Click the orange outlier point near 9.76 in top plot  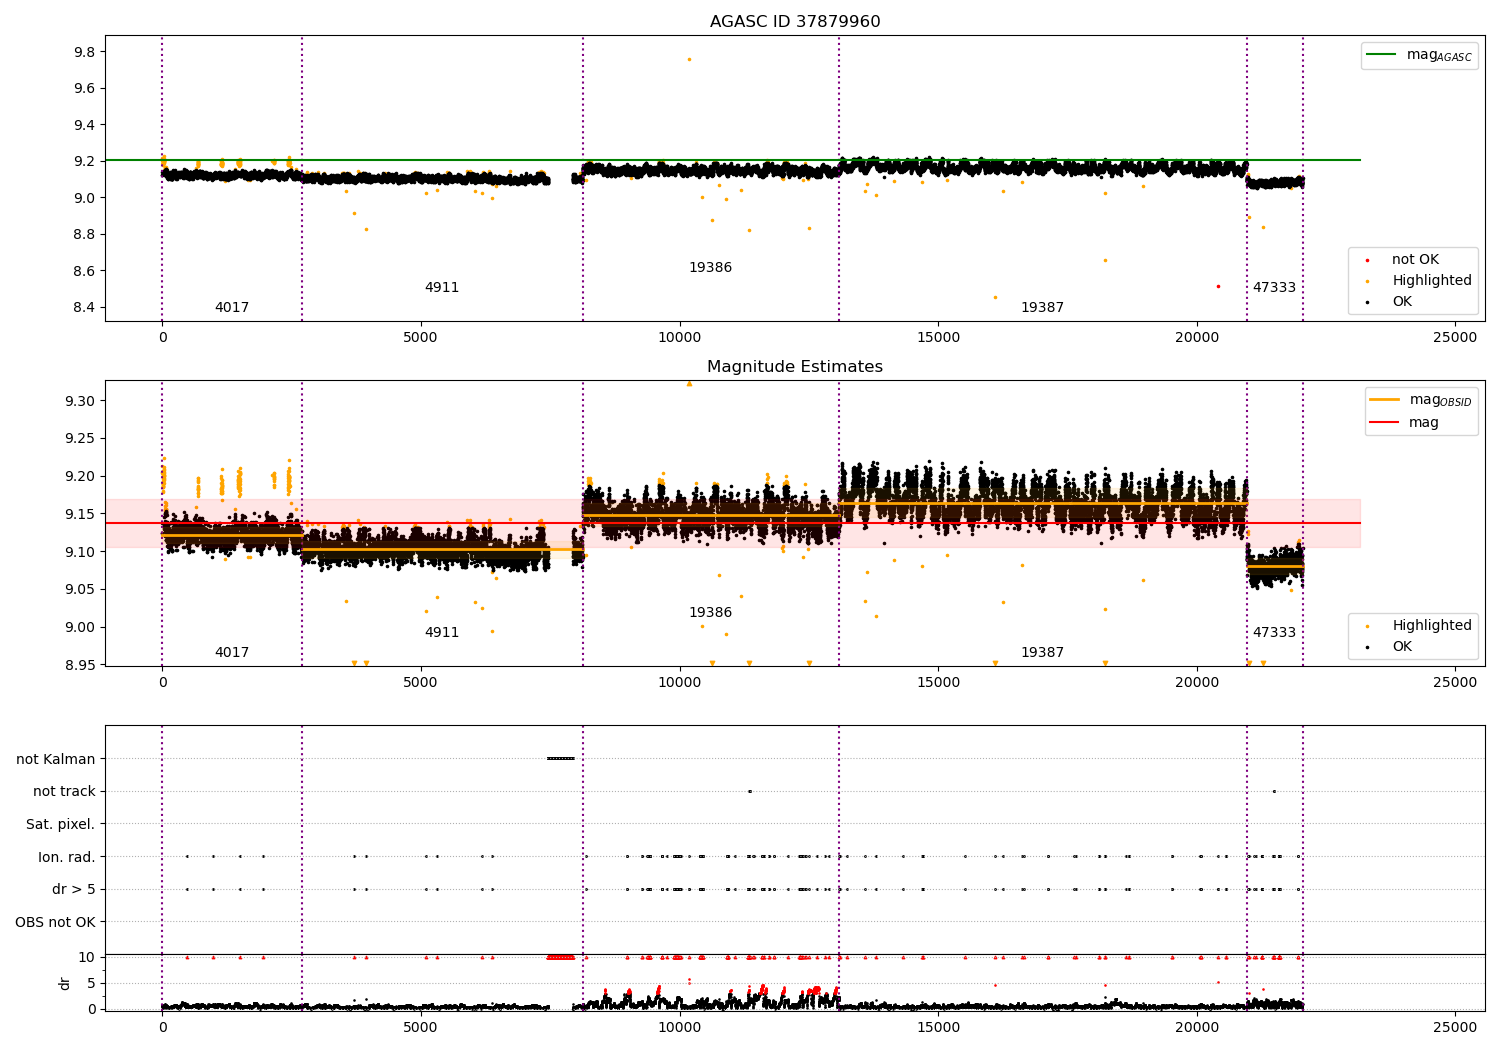click(x=689, y=59)
